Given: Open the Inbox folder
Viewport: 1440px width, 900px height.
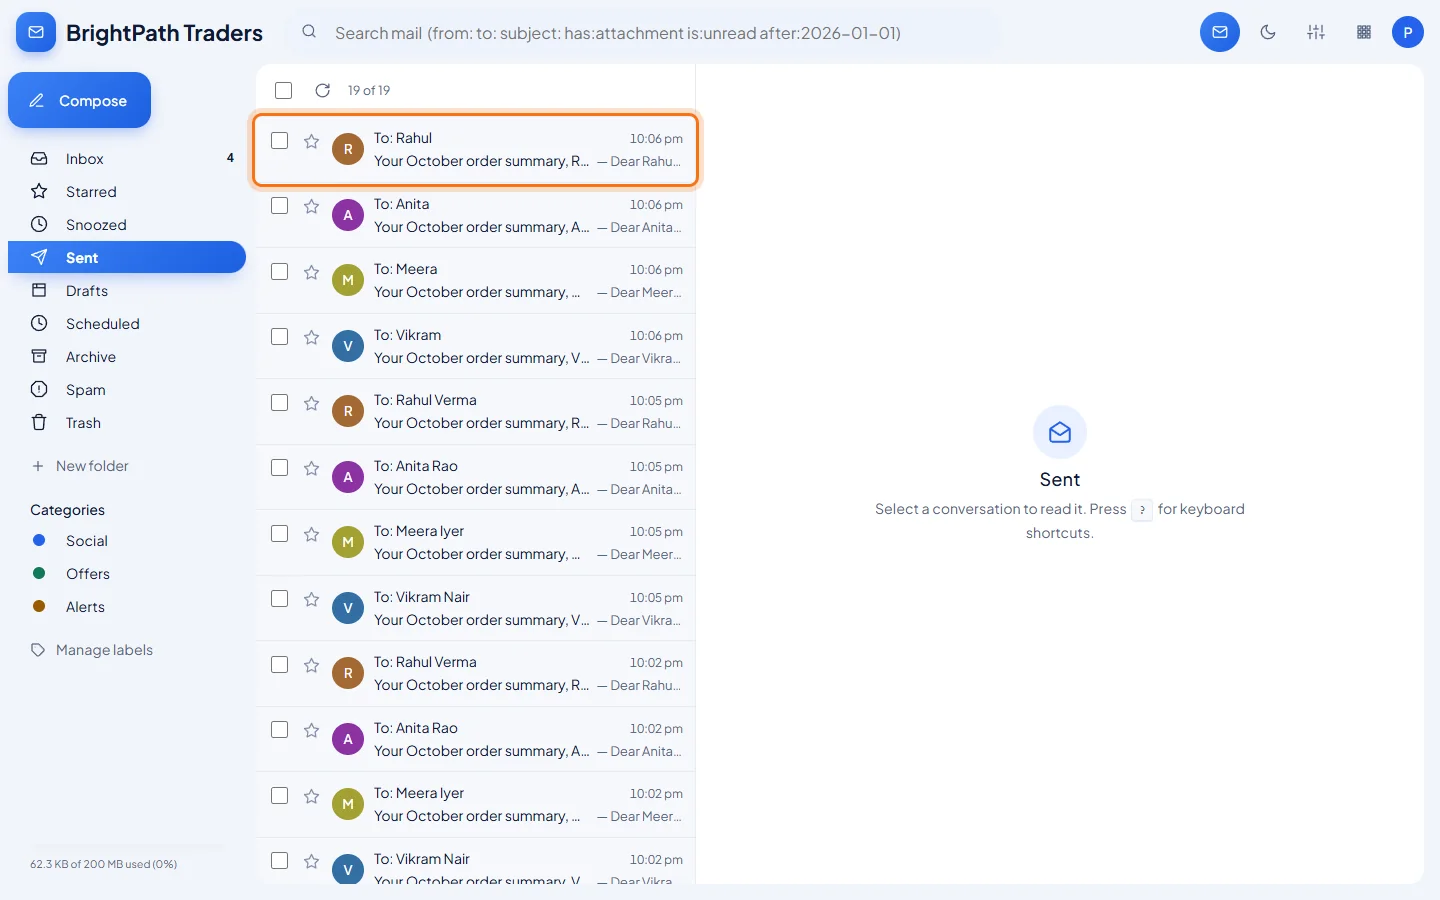Looking at the screenshot, I should click(127, 158).
